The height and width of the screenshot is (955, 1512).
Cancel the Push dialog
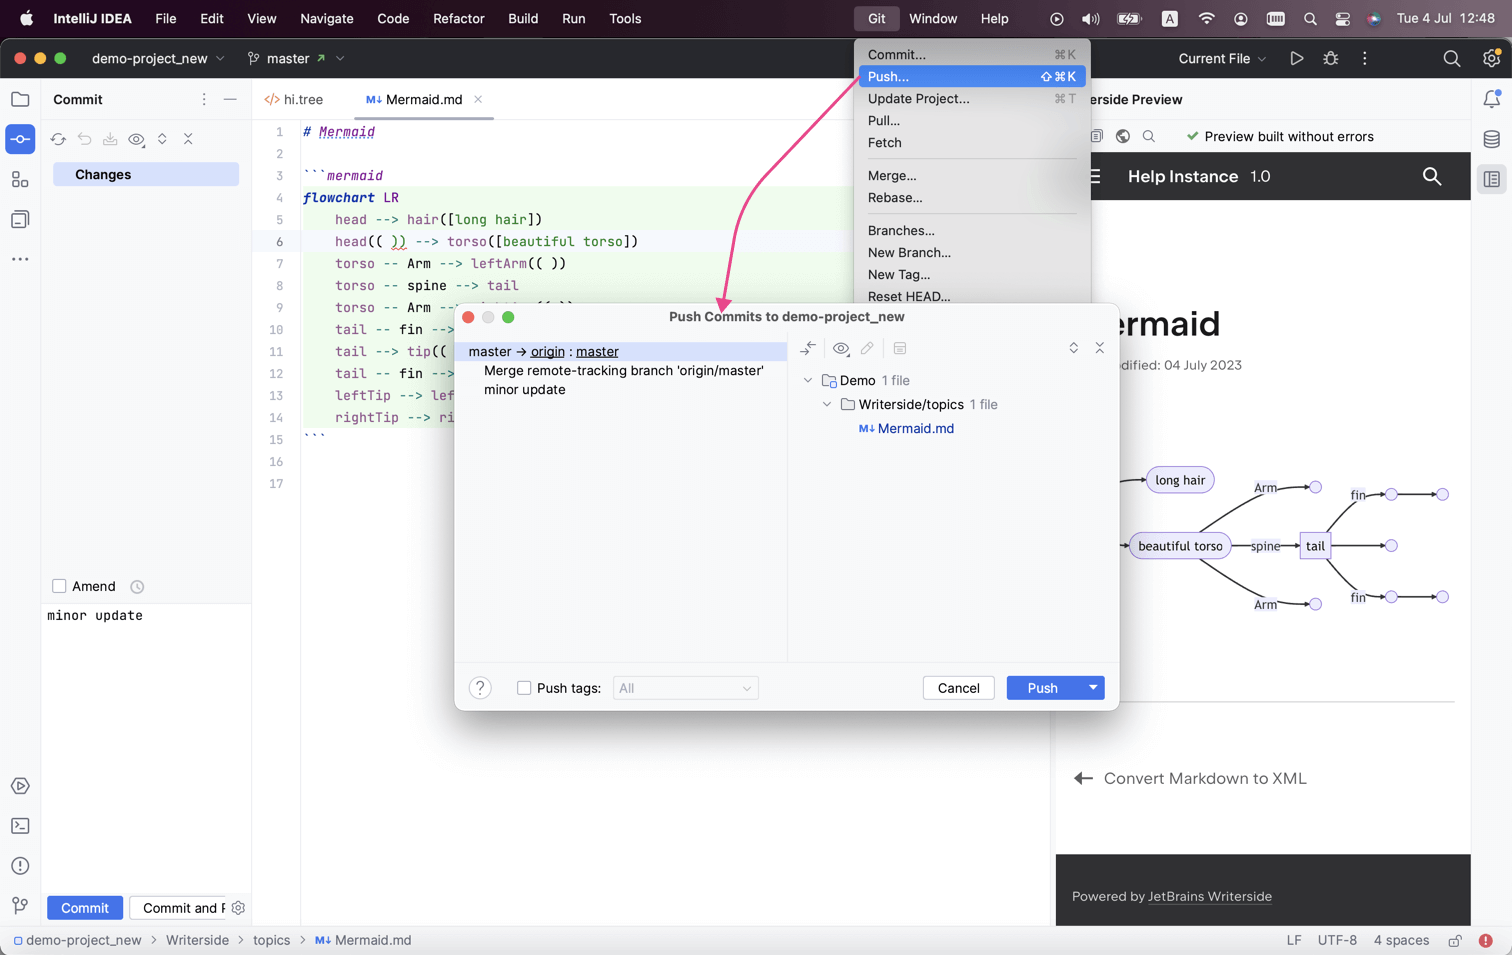coord(958,688)
